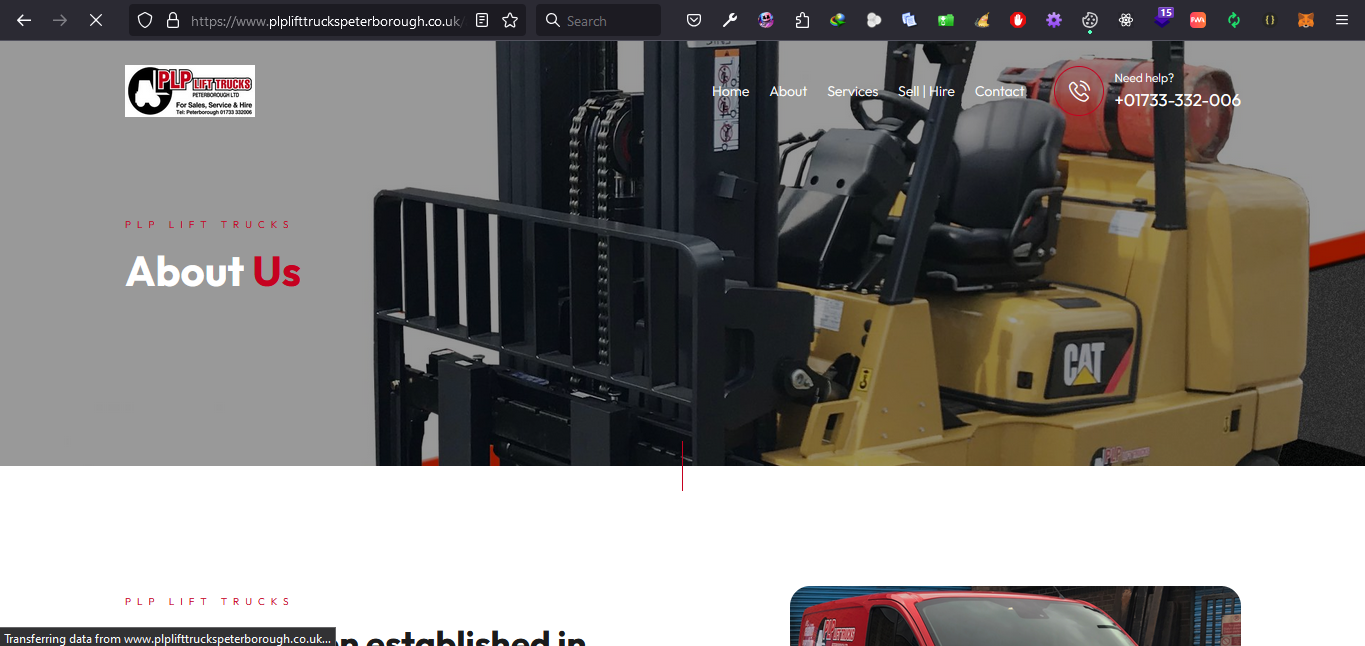
Task: Click the browser back arrow button
Action: point(24,20)
